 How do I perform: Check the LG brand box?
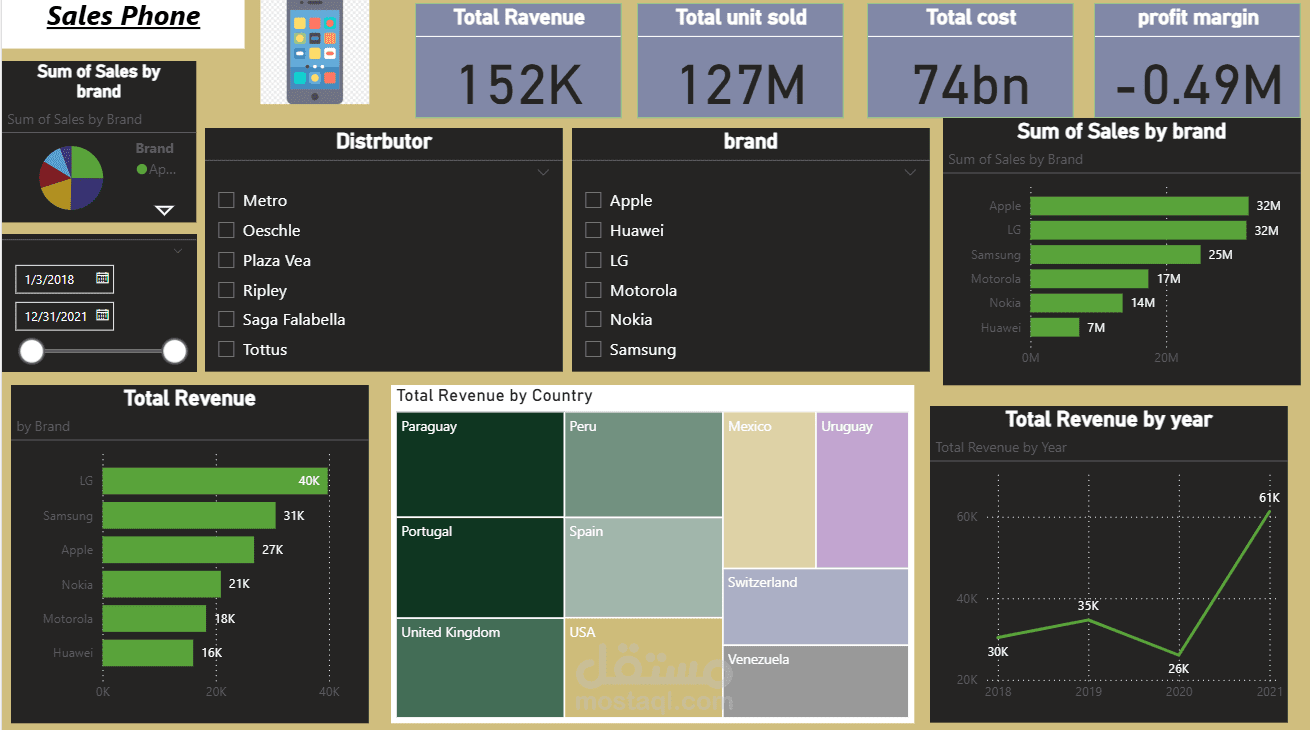[593, 260]
